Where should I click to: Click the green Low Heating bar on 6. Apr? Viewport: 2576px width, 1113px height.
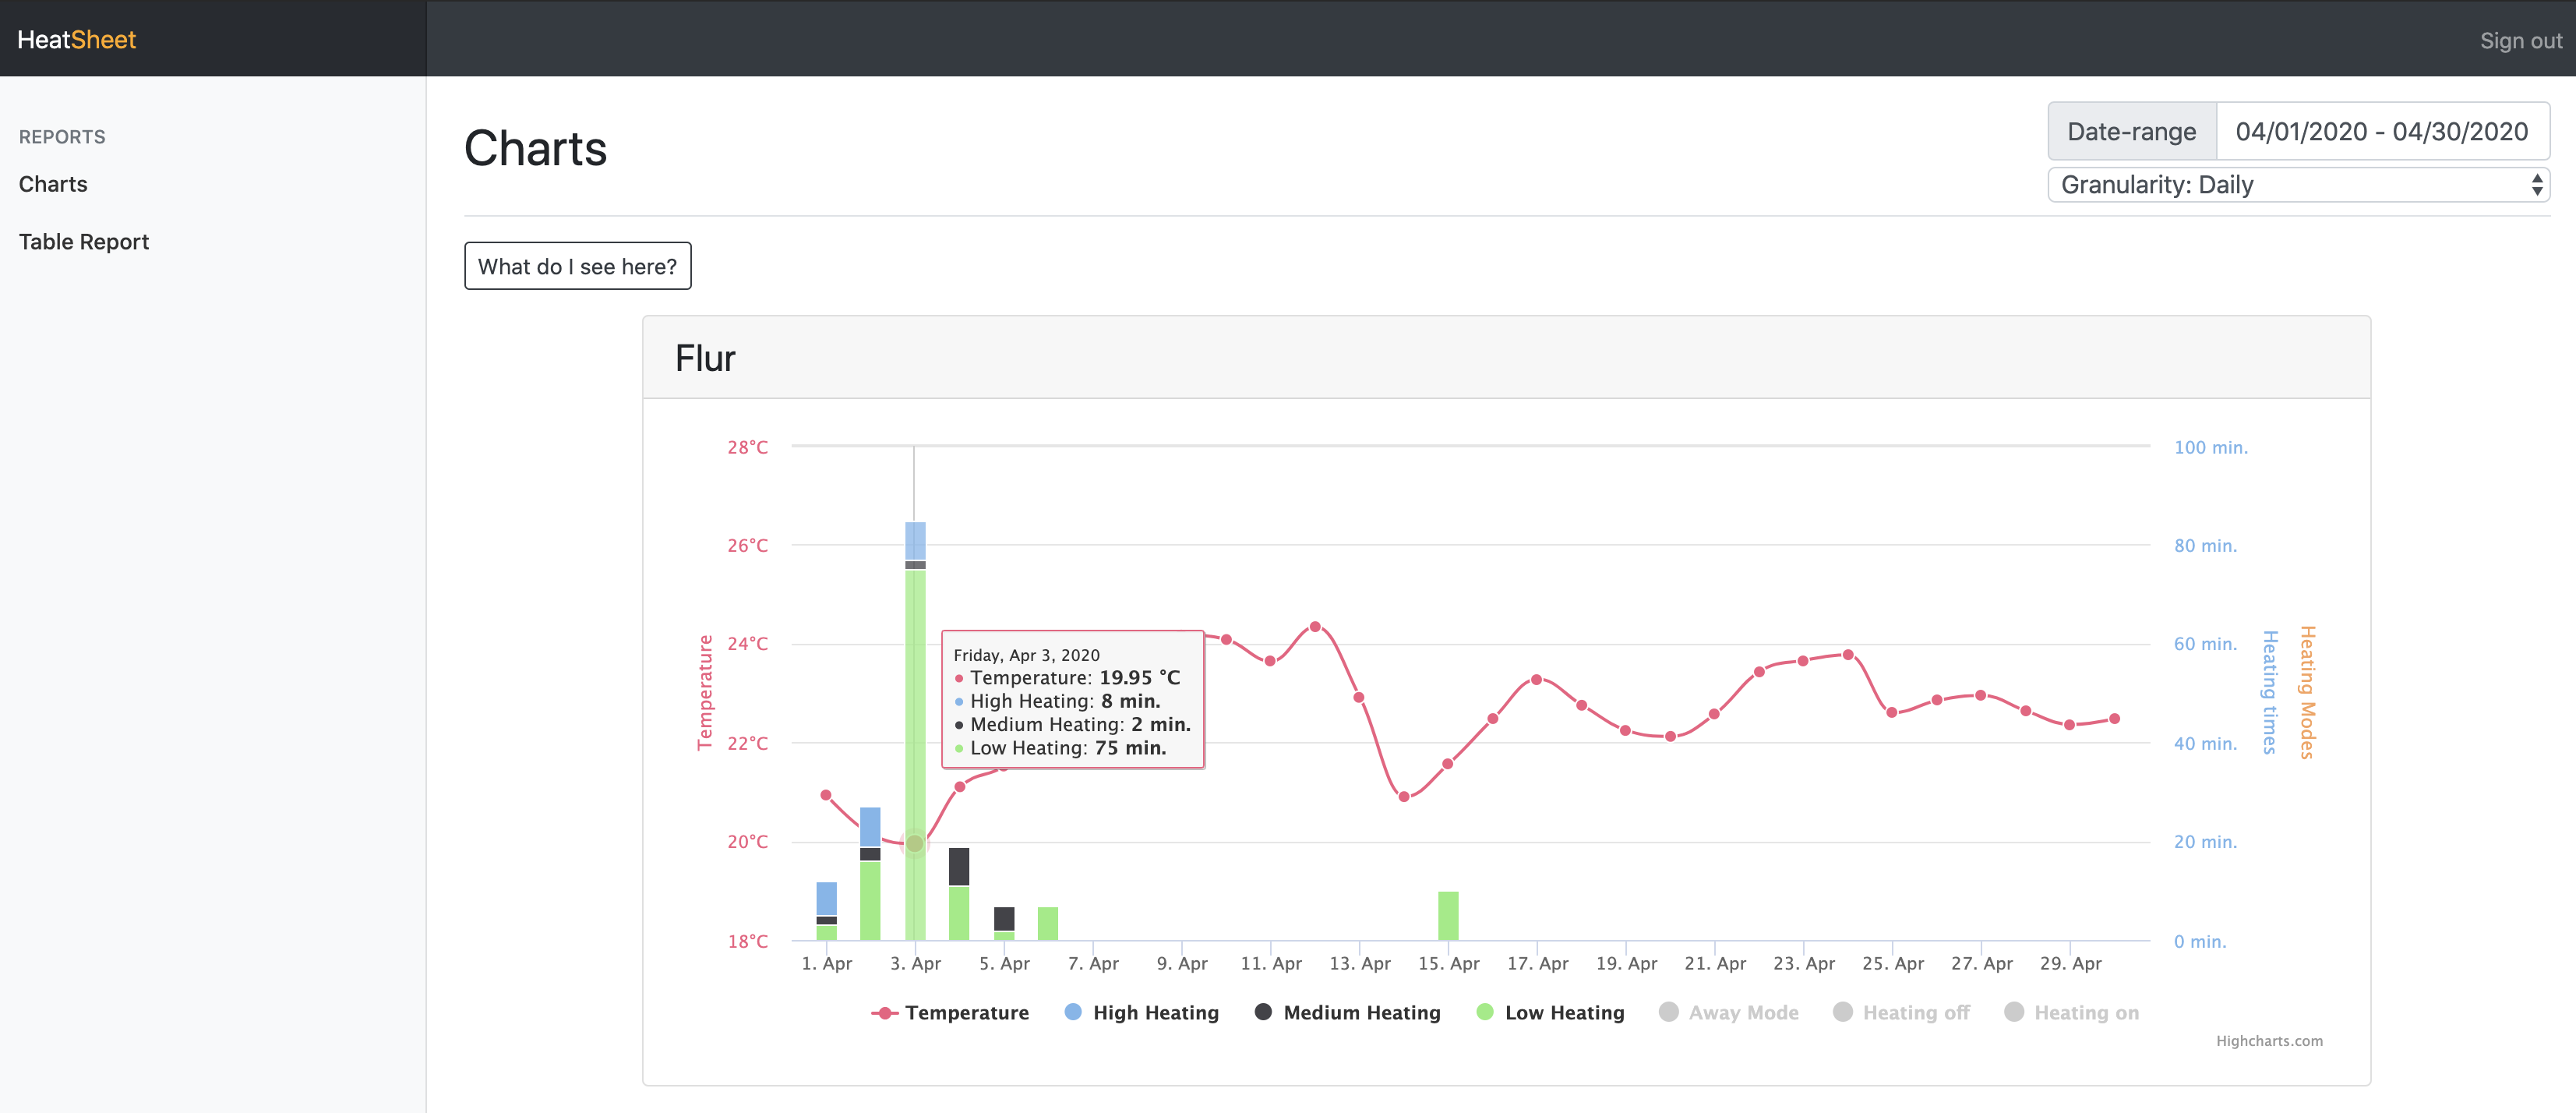[1048, 923]
